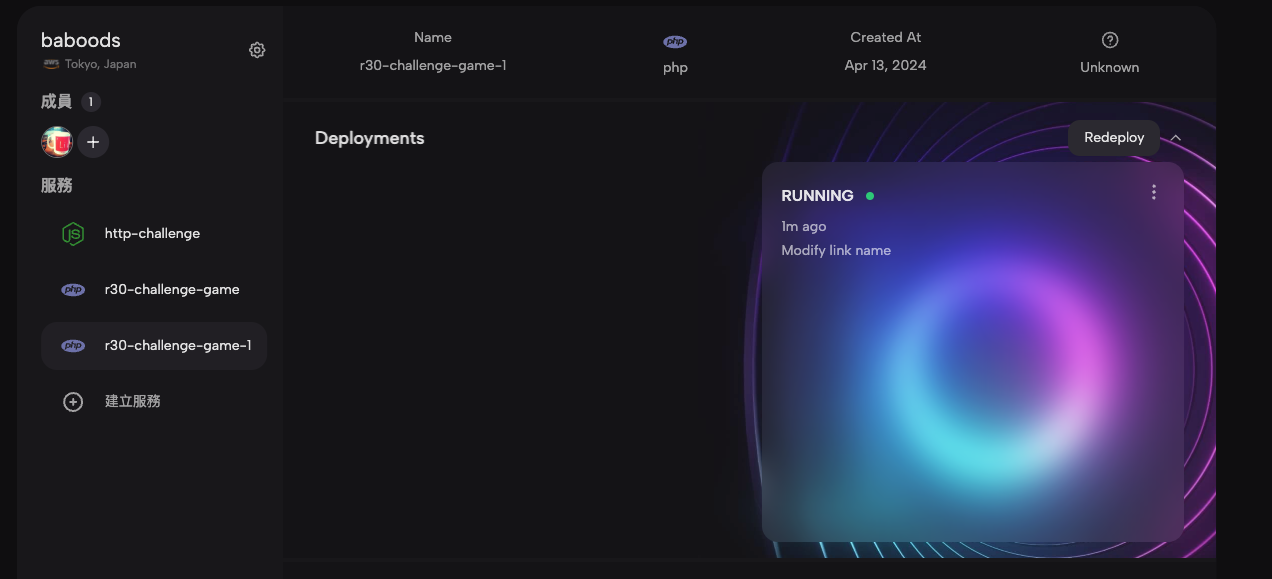Click the 建立服務 create service label
This screenshot has height=579, width=1272.
point(133,402)
